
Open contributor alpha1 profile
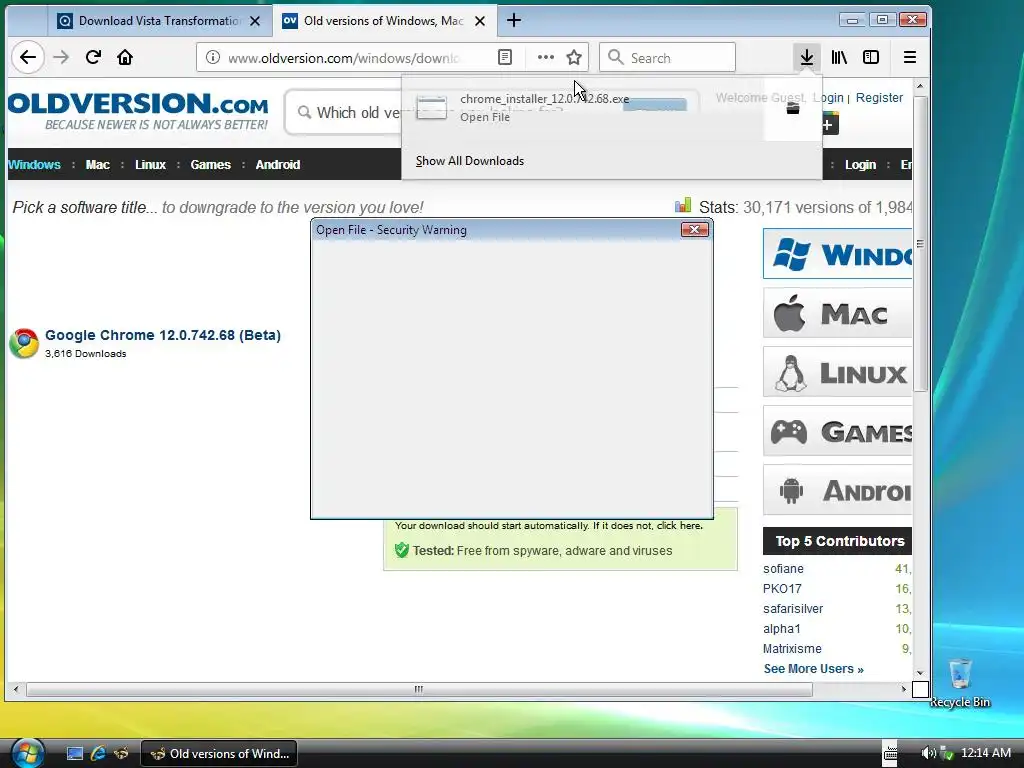pyautogui.click(x=781, y=629)
